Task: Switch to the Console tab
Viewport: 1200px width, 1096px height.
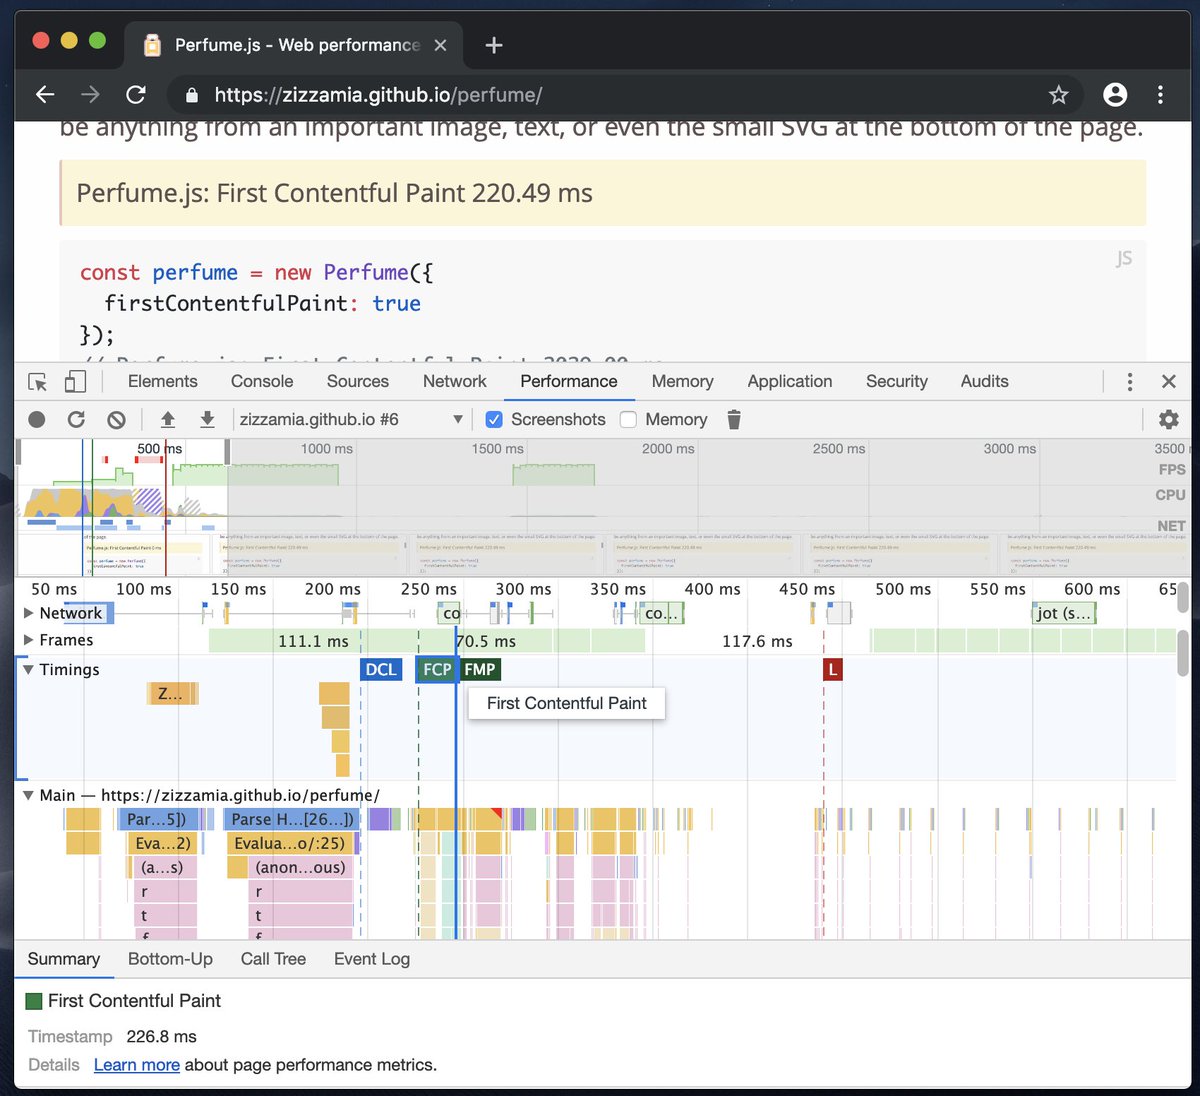Action: click(x=262, y=381)
